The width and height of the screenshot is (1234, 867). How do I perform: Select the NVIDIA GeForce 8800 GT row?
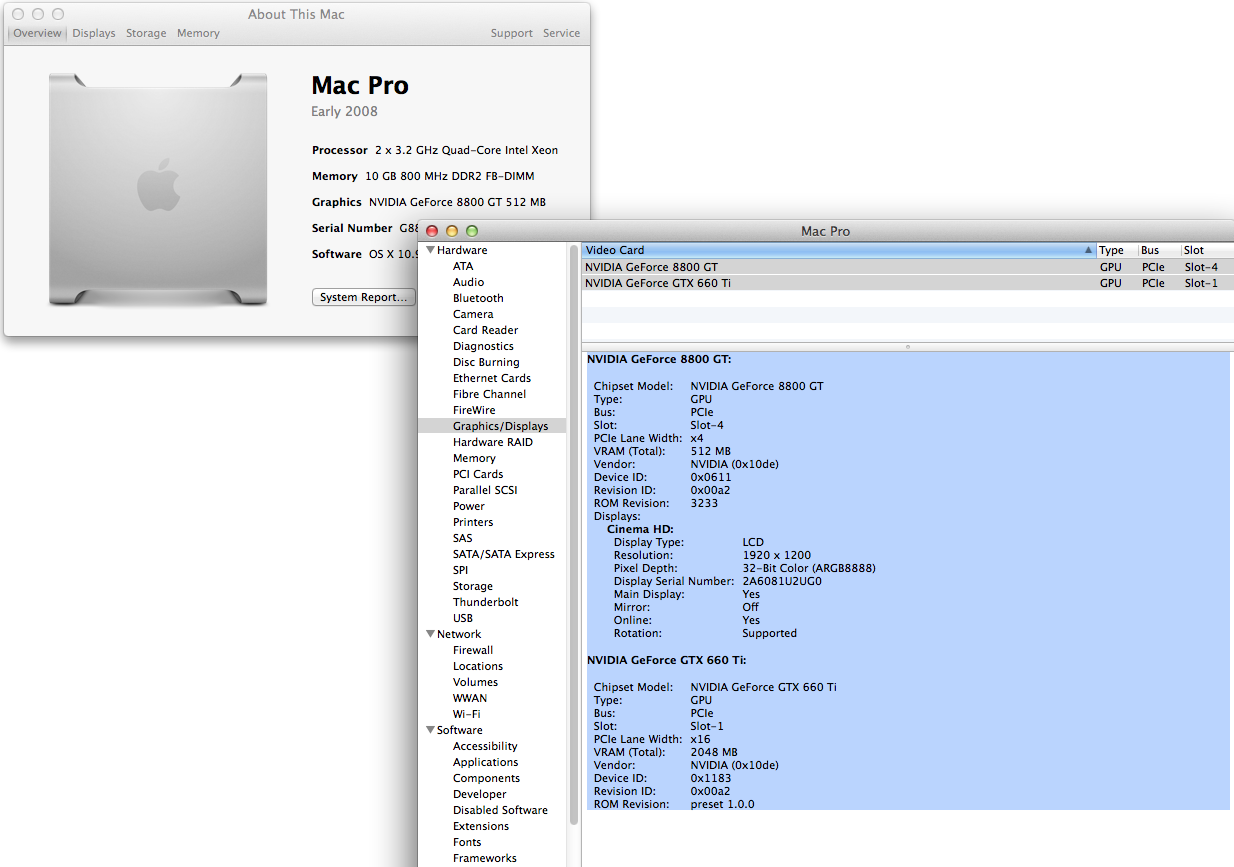pos(907,267)
